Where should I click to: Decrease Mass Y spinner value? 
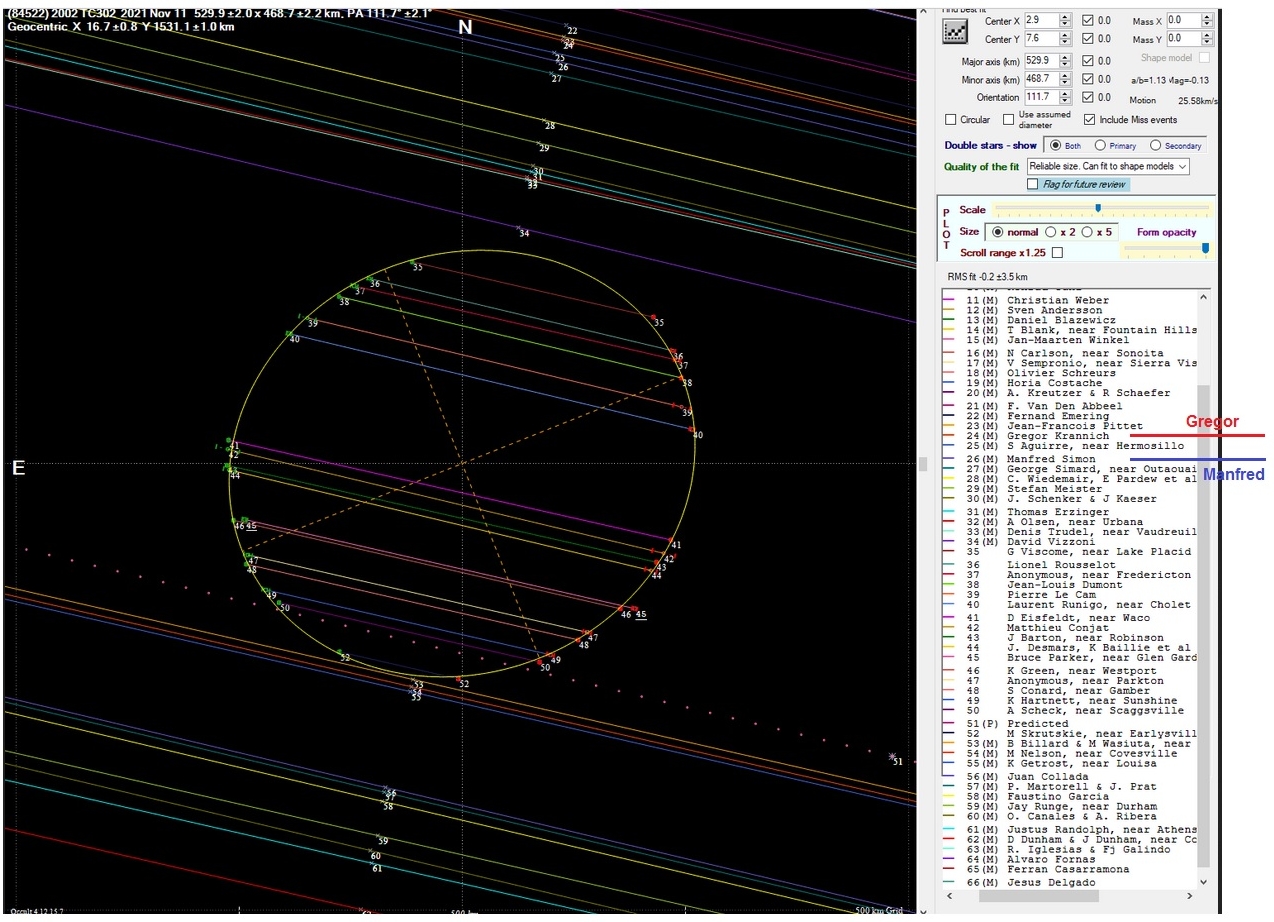click(1208, 42)
